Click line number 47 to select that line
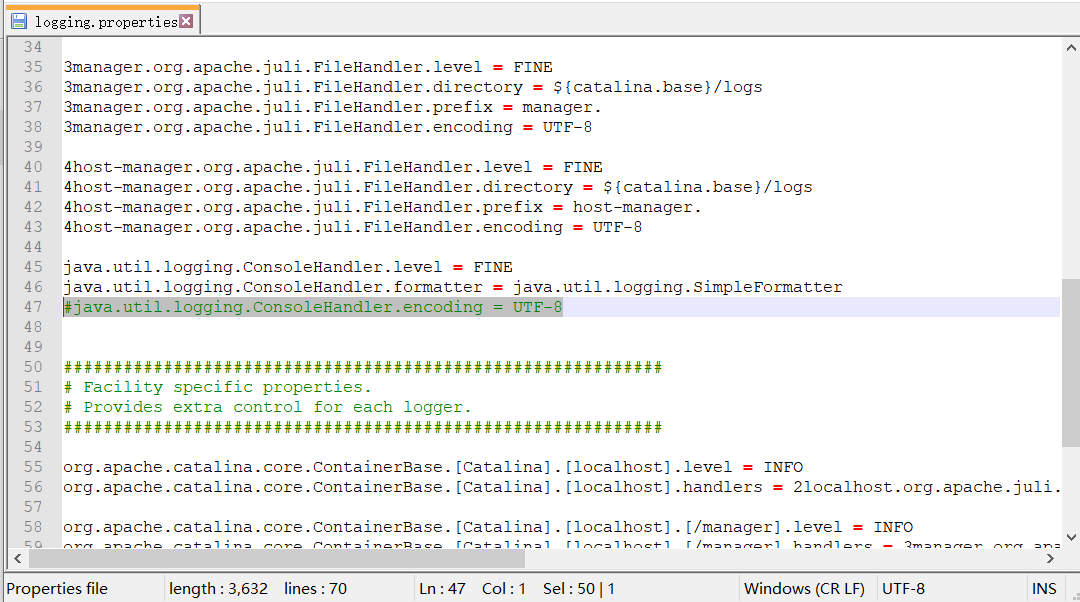Image resolution: width=1080 pixels, height=602 pixels. [33, 306]
